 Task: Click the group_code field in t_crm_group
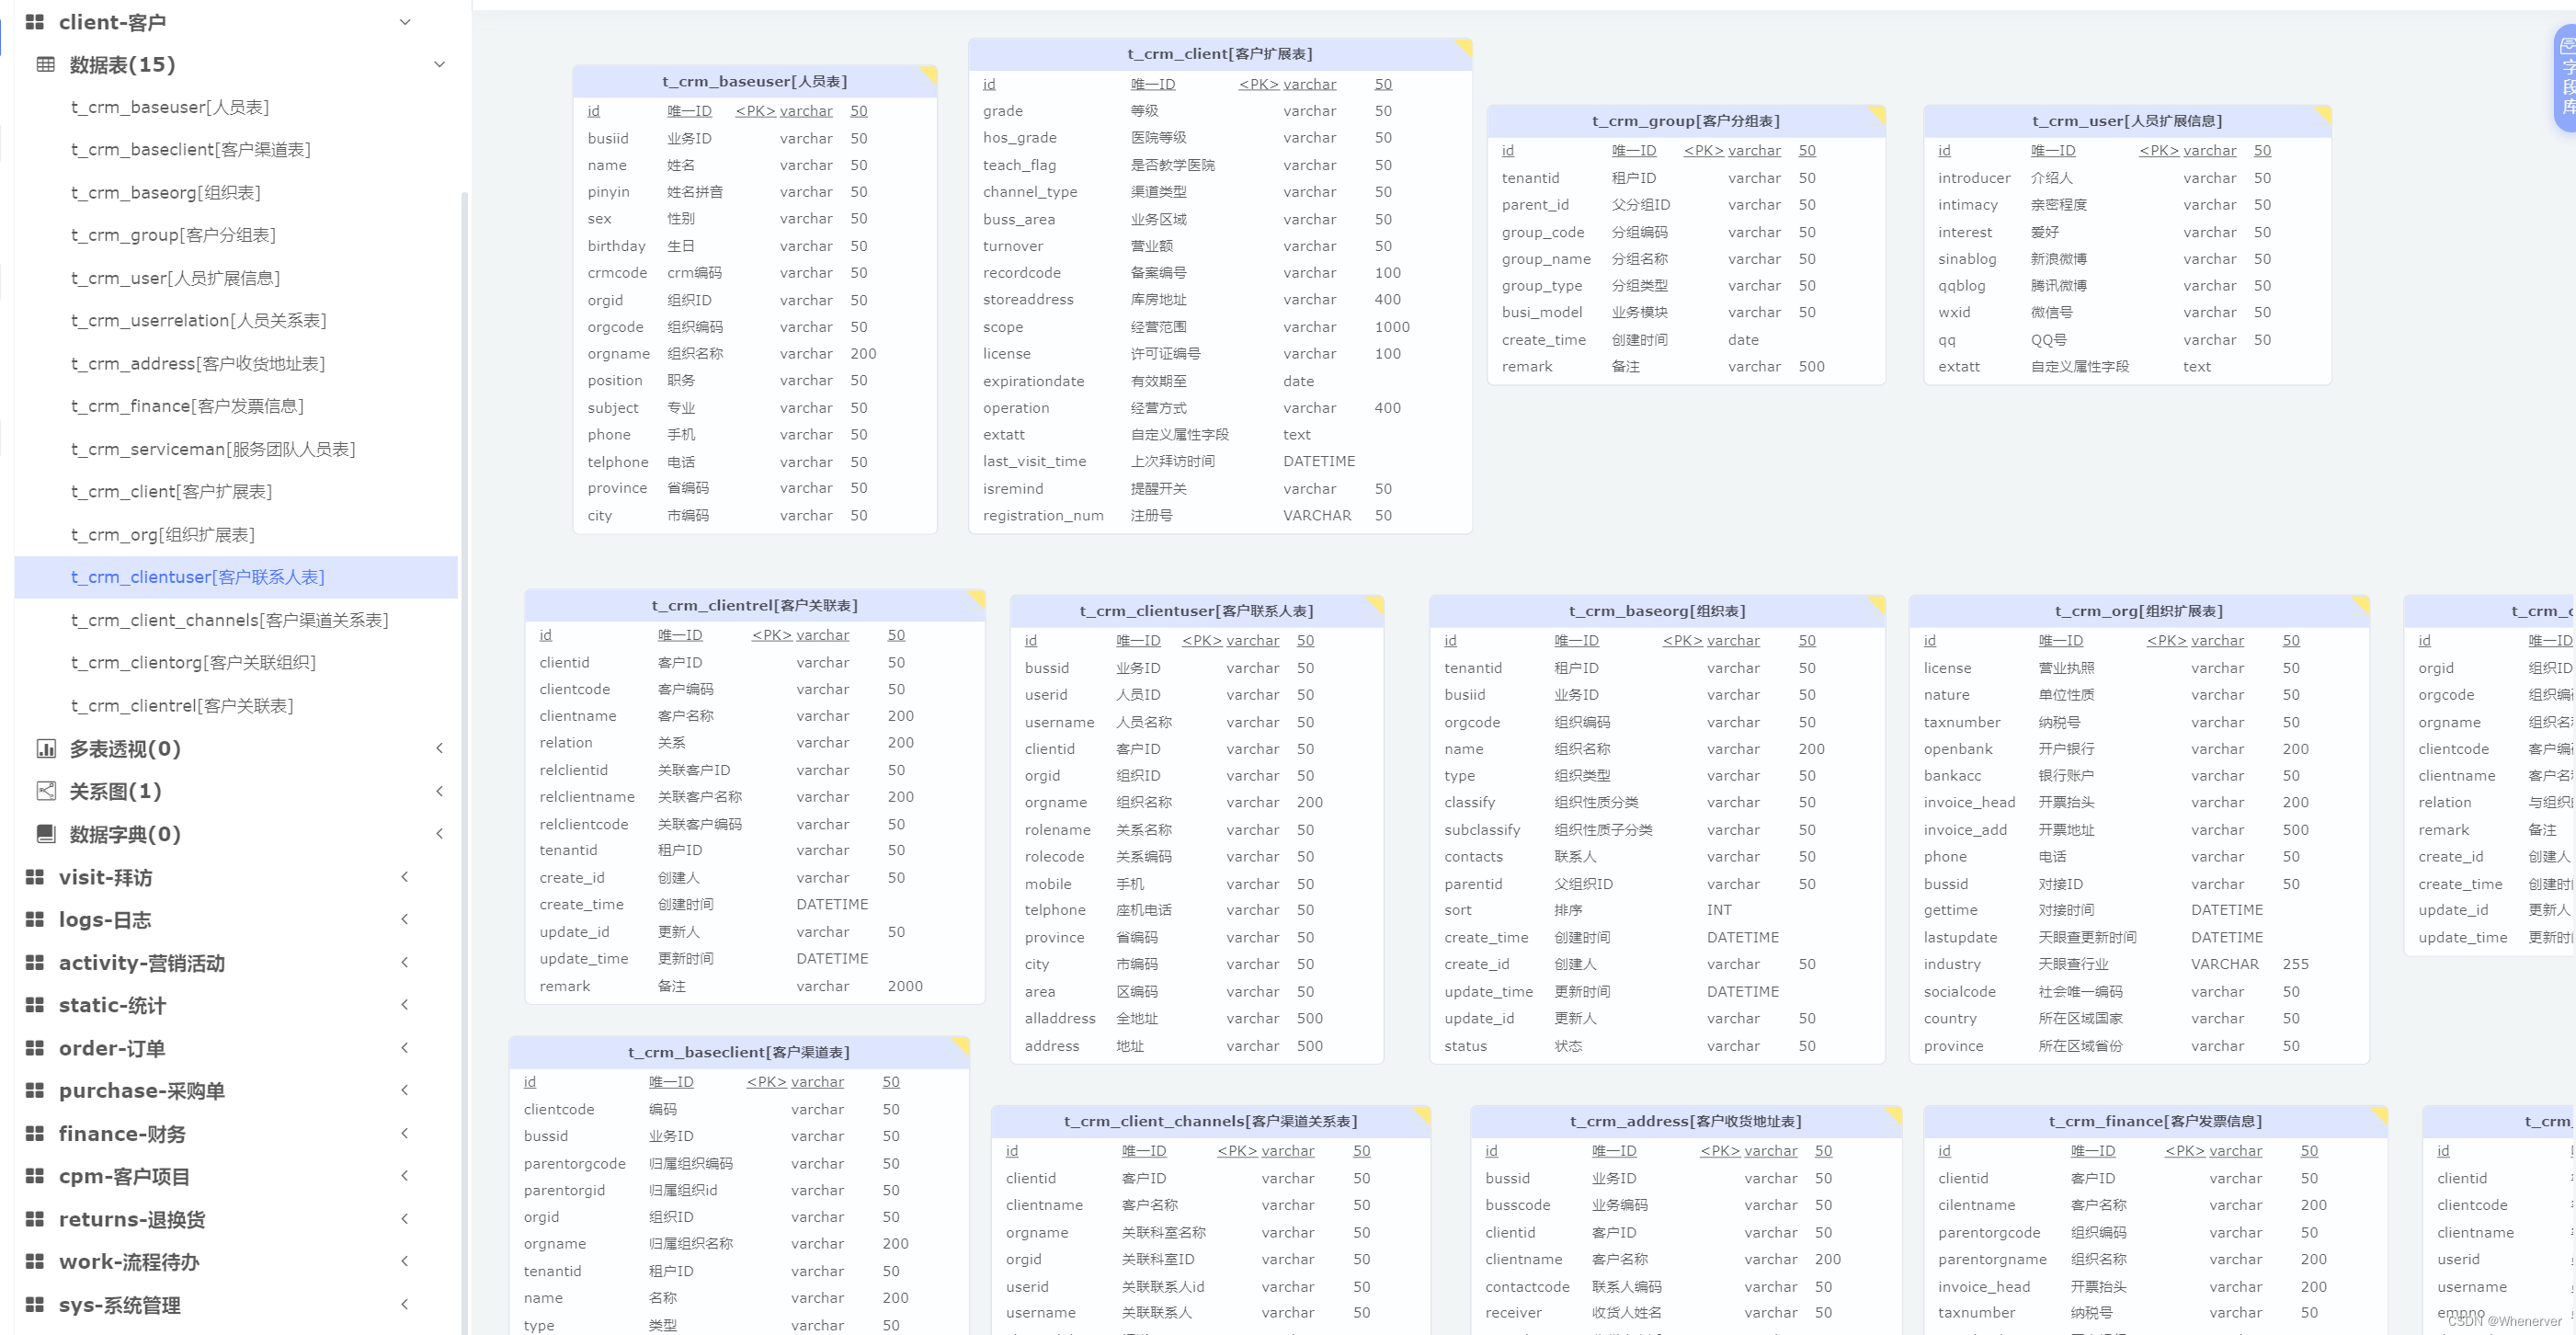(1543, 232)
